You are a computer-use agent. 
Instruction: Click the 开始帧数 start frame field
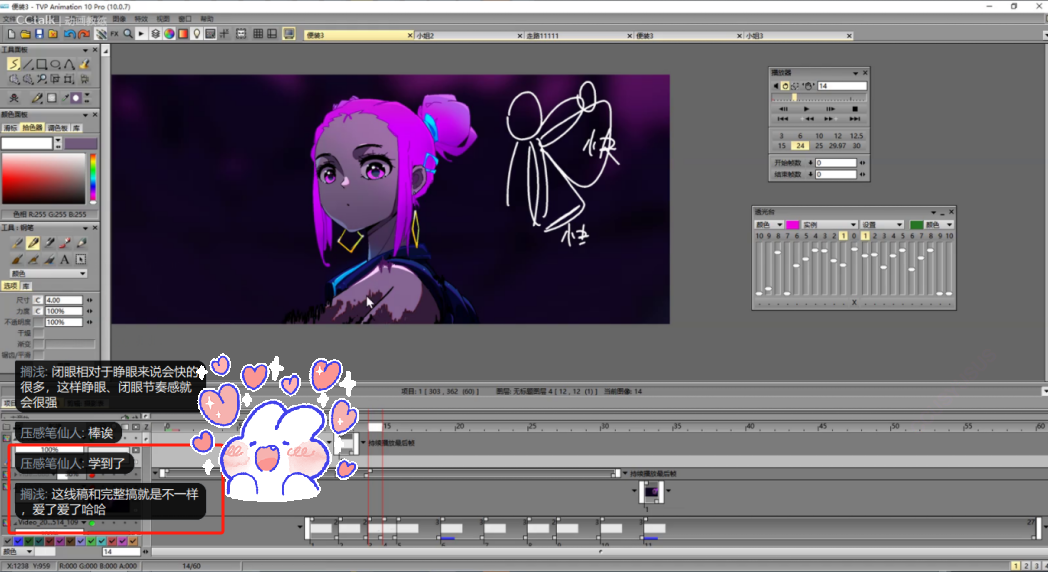[835, 162]
